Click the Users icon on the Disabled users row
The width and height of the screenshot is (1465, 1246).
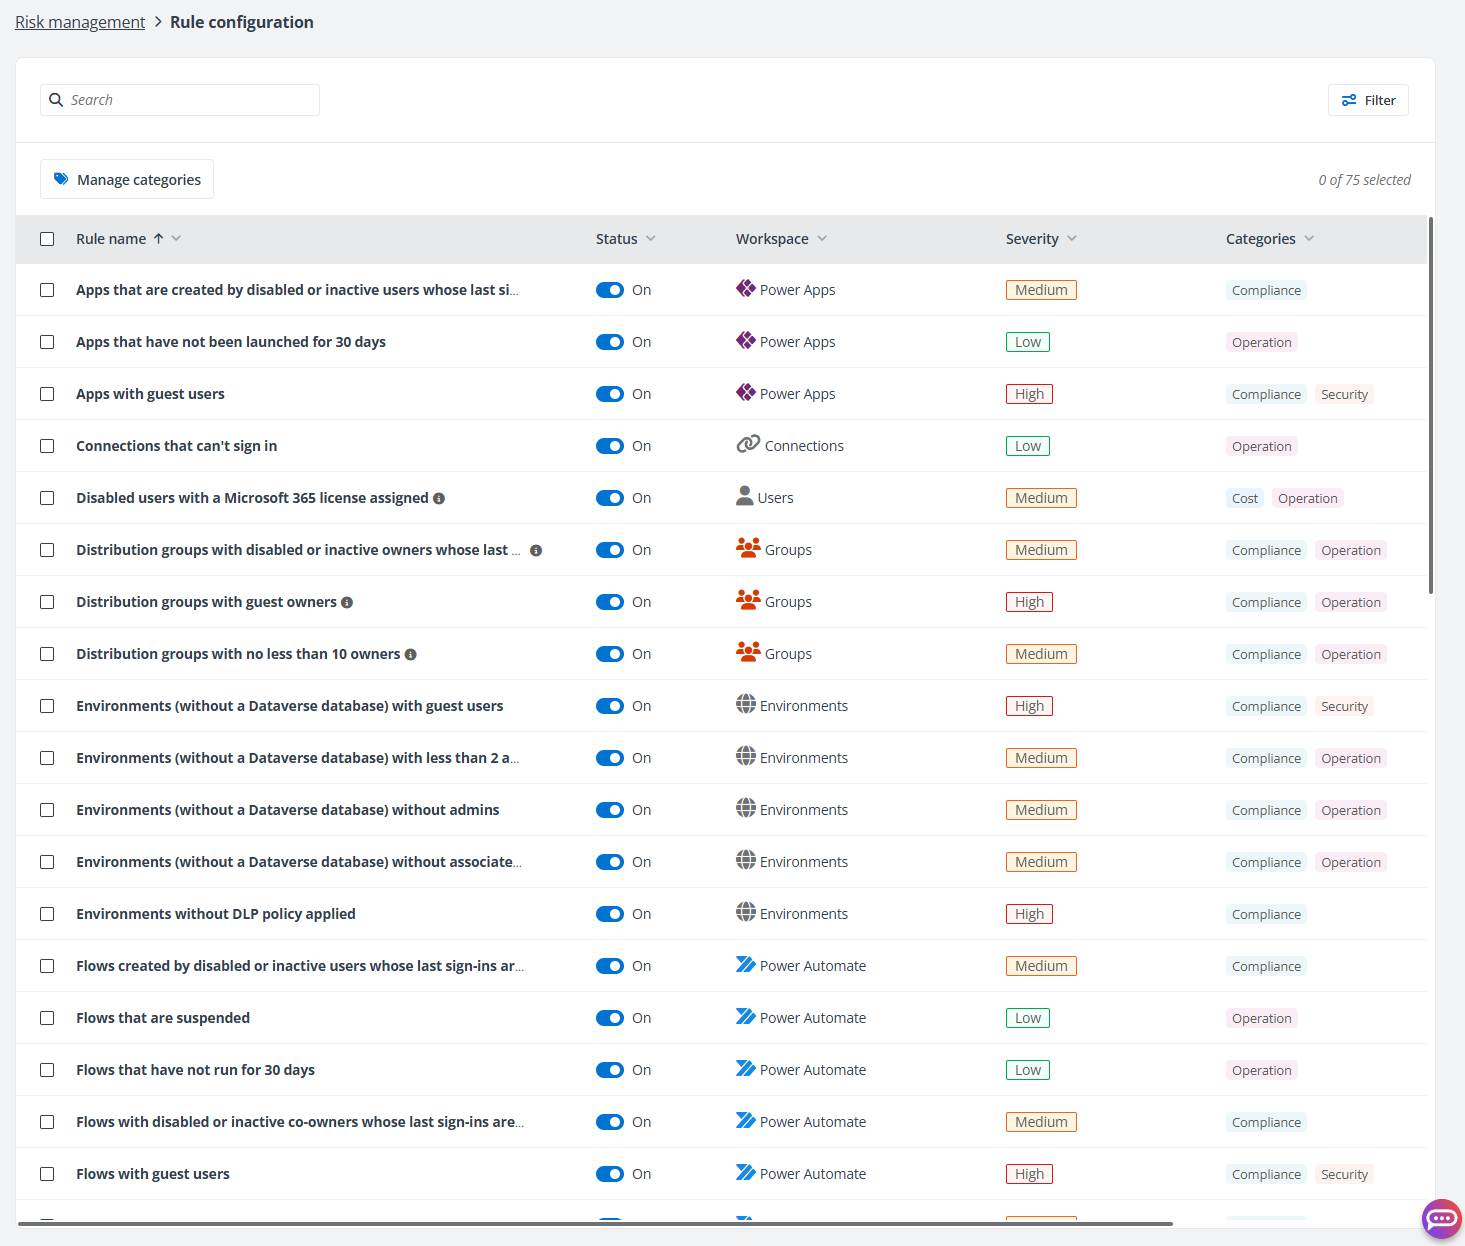point(745,496)
